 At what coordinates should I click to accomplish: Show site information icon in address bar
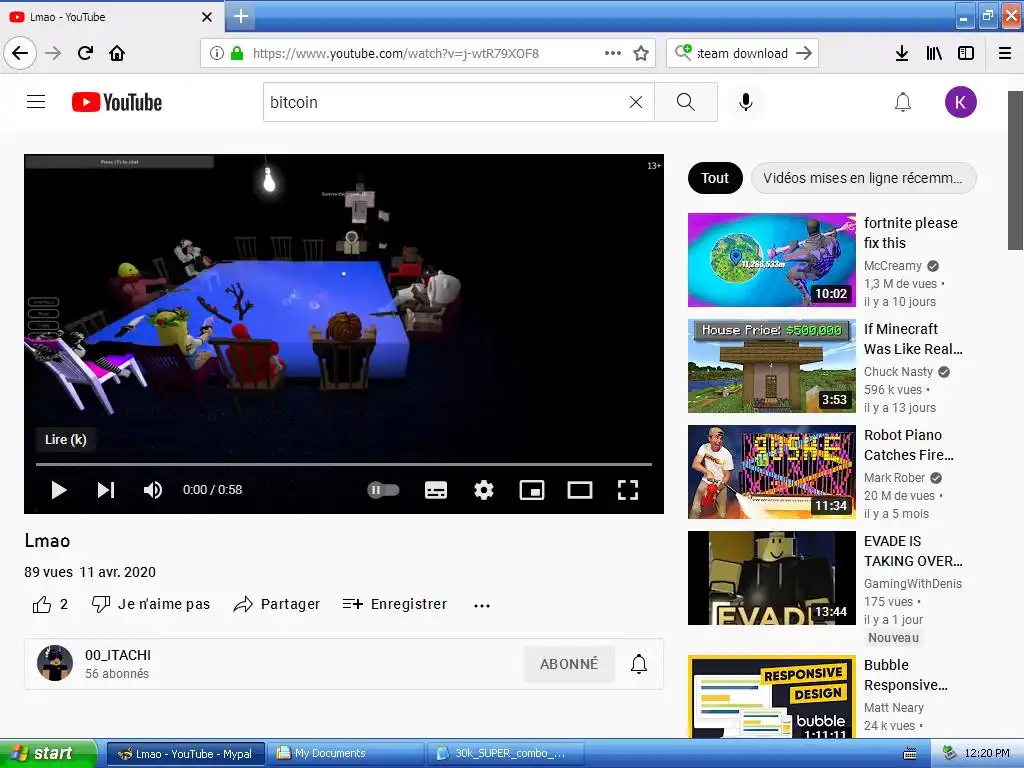tap(217, 53)
